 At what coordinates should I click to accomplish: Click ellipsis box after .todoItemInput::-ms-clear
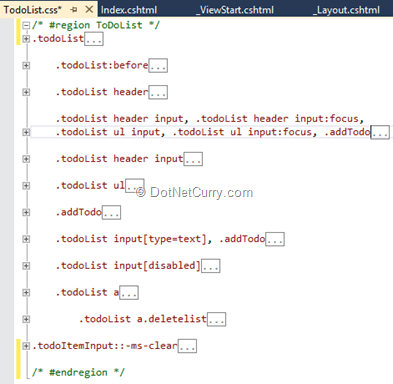187,346
